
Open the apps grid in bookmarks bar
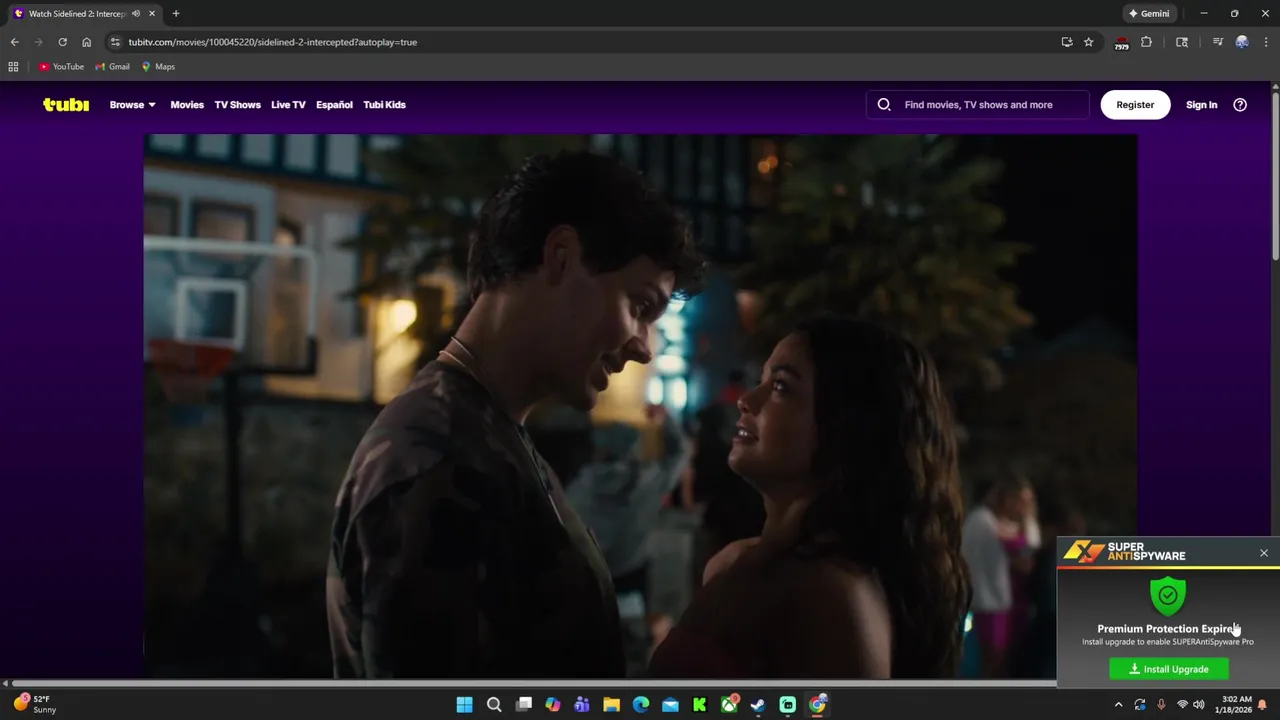pos(13,67)
